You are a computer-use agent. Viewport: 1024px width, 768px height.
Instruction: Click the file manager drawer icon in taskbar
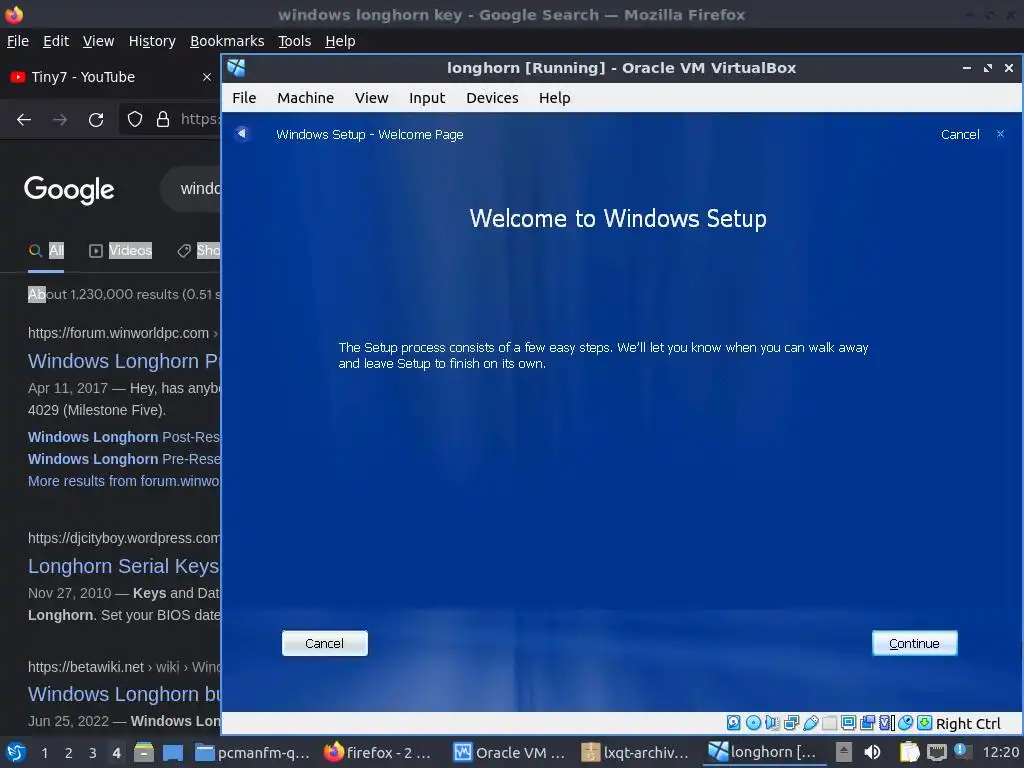(144, 752)
